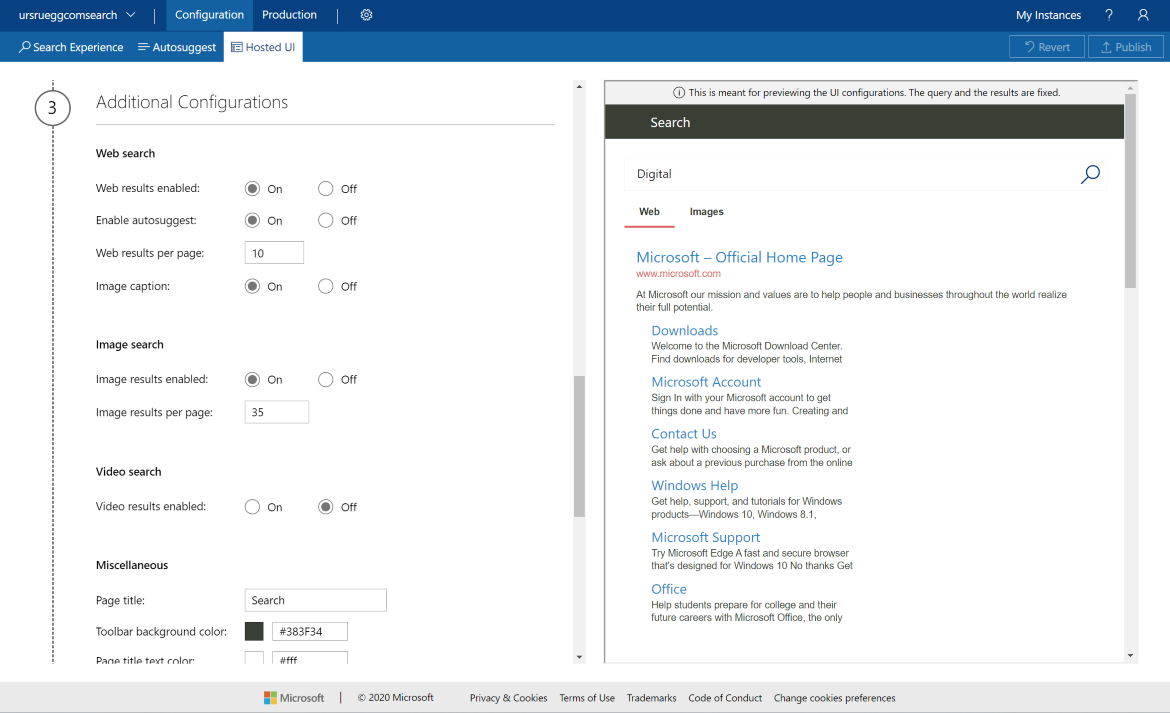This screenshot has width=1170, height=713.
Task: Open the settings gear icon
Action: (366, 15)
